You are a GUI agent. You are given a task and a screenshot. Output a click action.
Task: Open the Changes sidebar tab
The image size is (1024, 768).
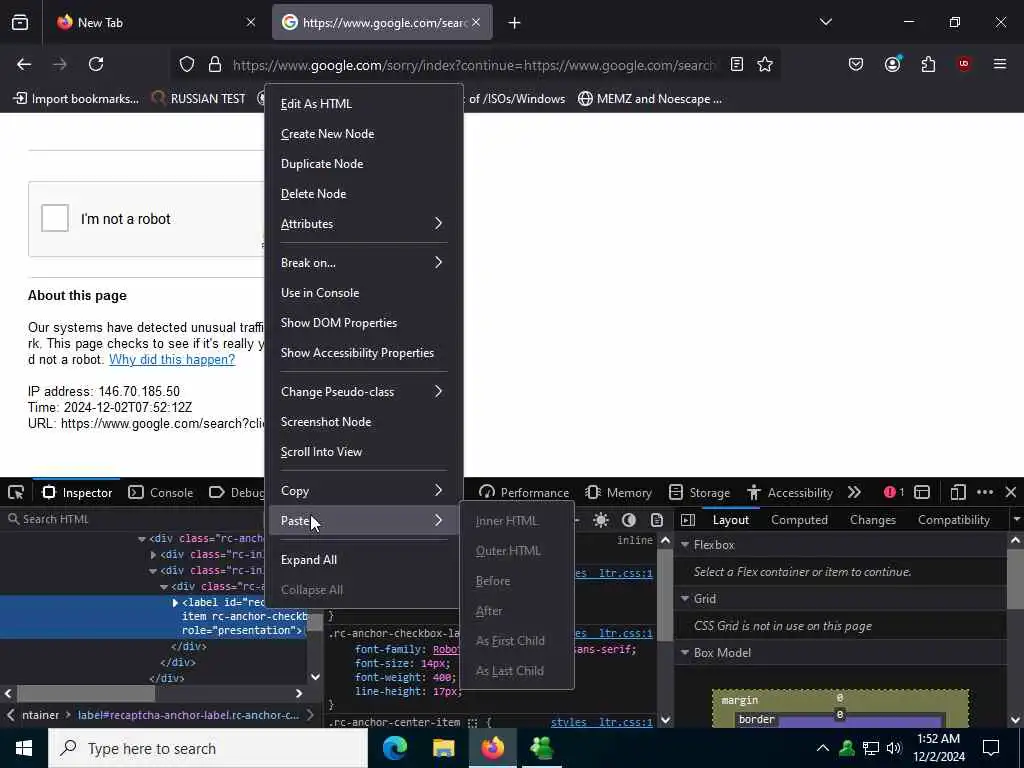(872, 520)
